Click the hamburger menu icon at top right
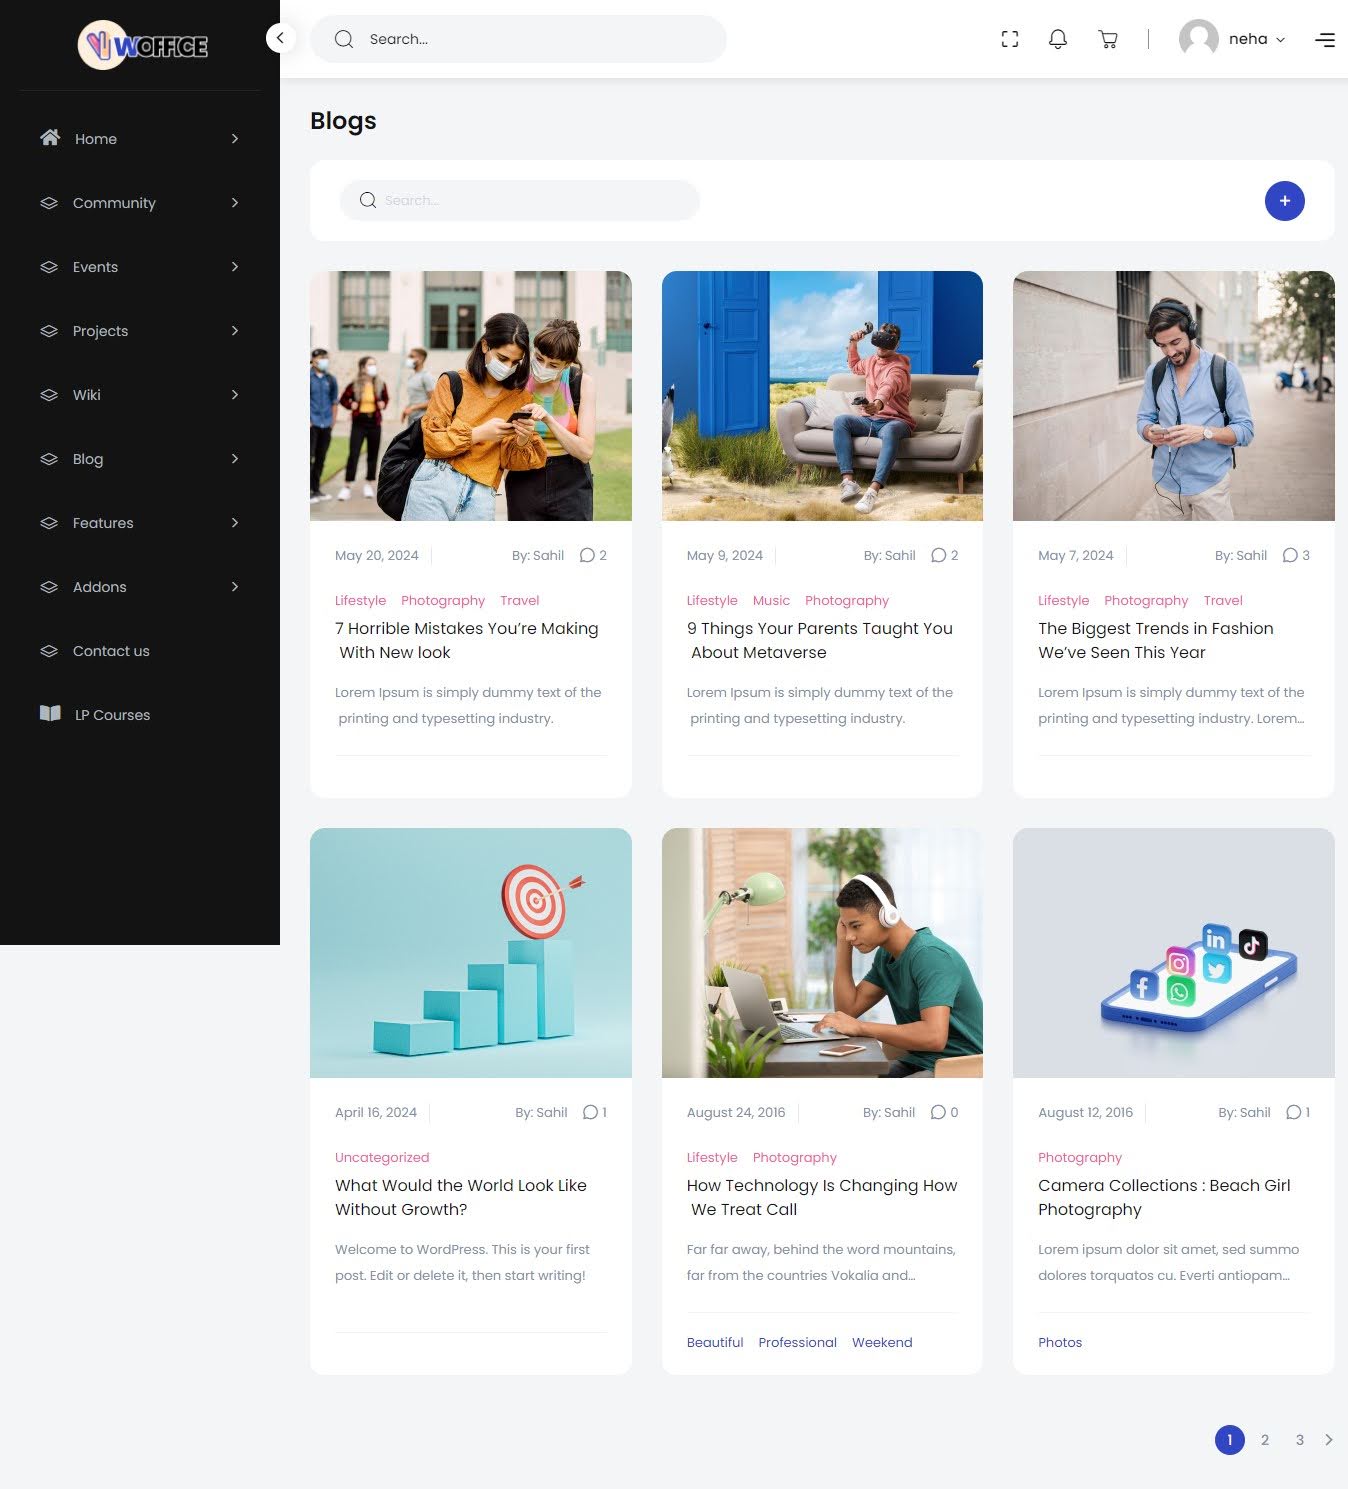1348x1489 pixels. (1325, 40)
